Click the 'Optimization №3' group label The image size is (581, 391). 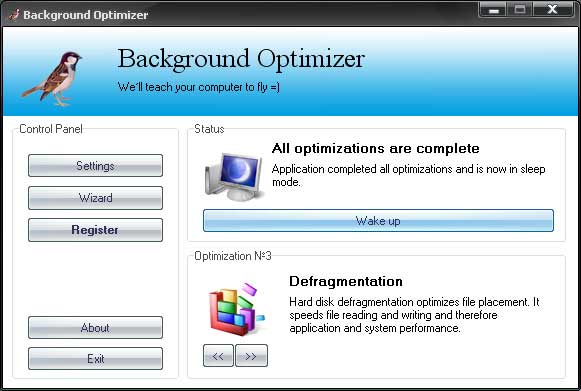coord(233,256)
